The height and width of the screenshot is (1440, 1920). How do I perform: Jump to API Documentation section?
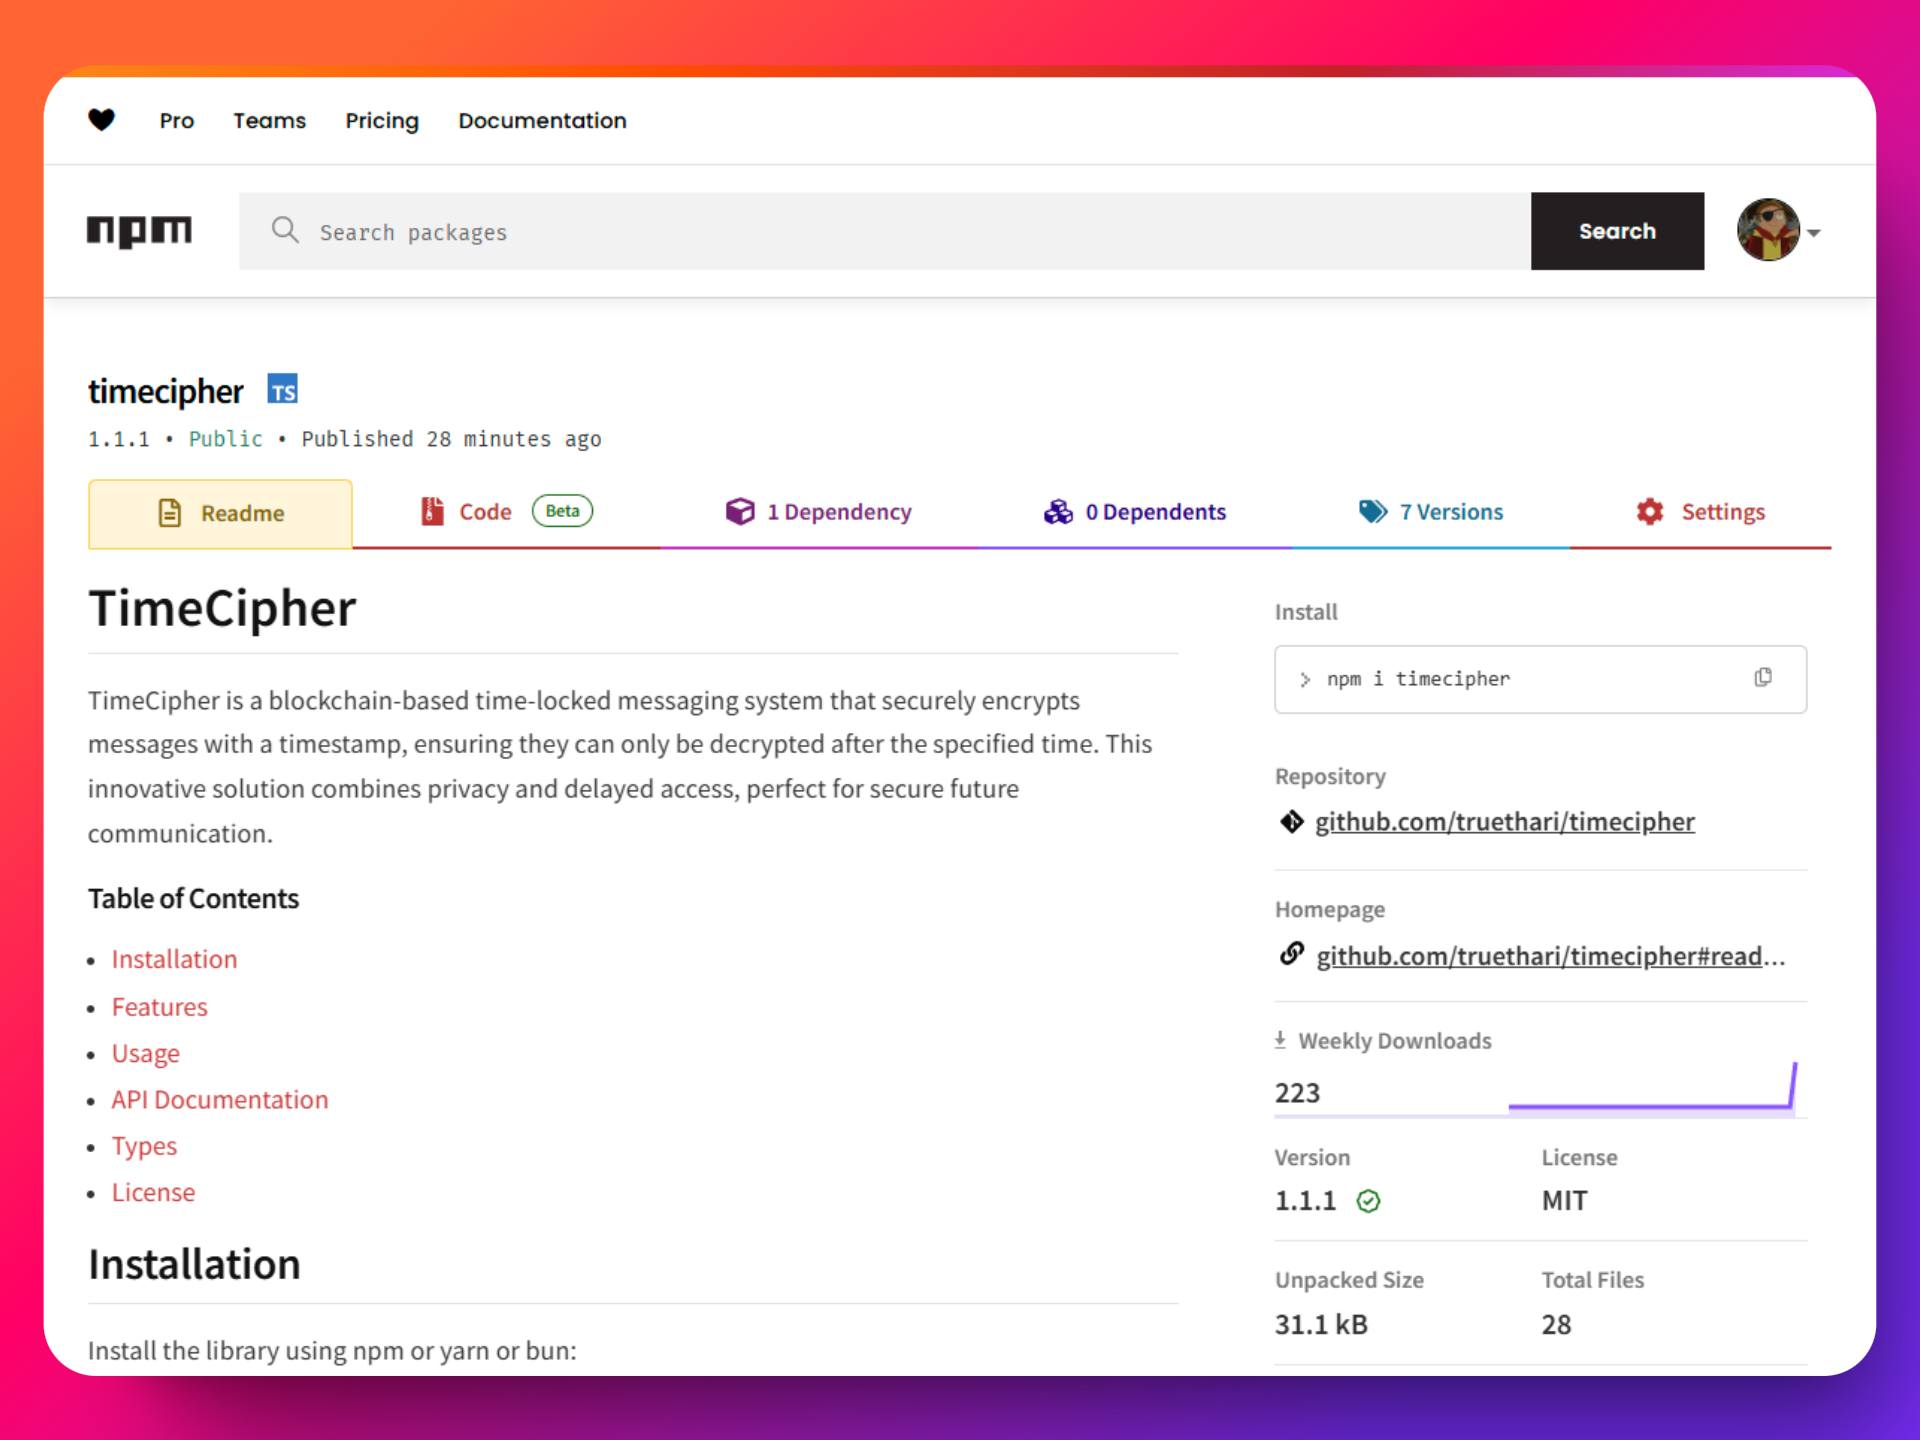click(219, 1100)
